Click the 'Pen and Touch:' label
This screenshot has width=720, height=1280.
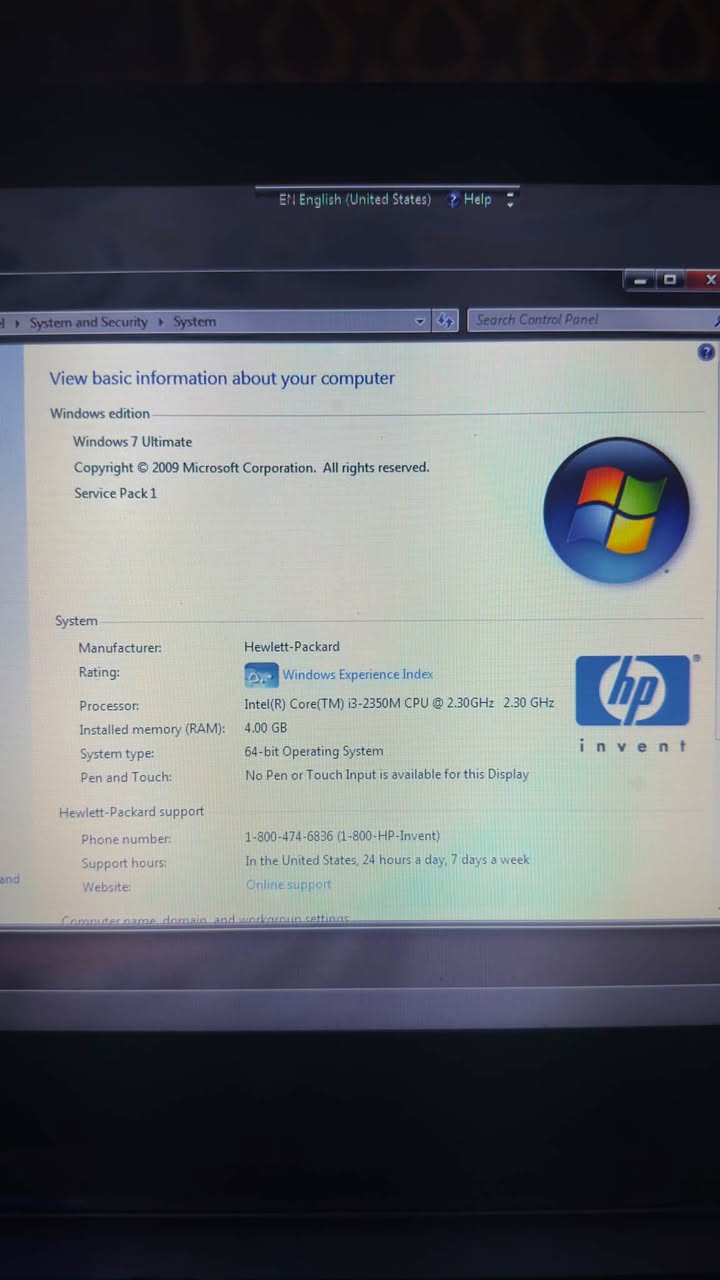click(126, 777)
